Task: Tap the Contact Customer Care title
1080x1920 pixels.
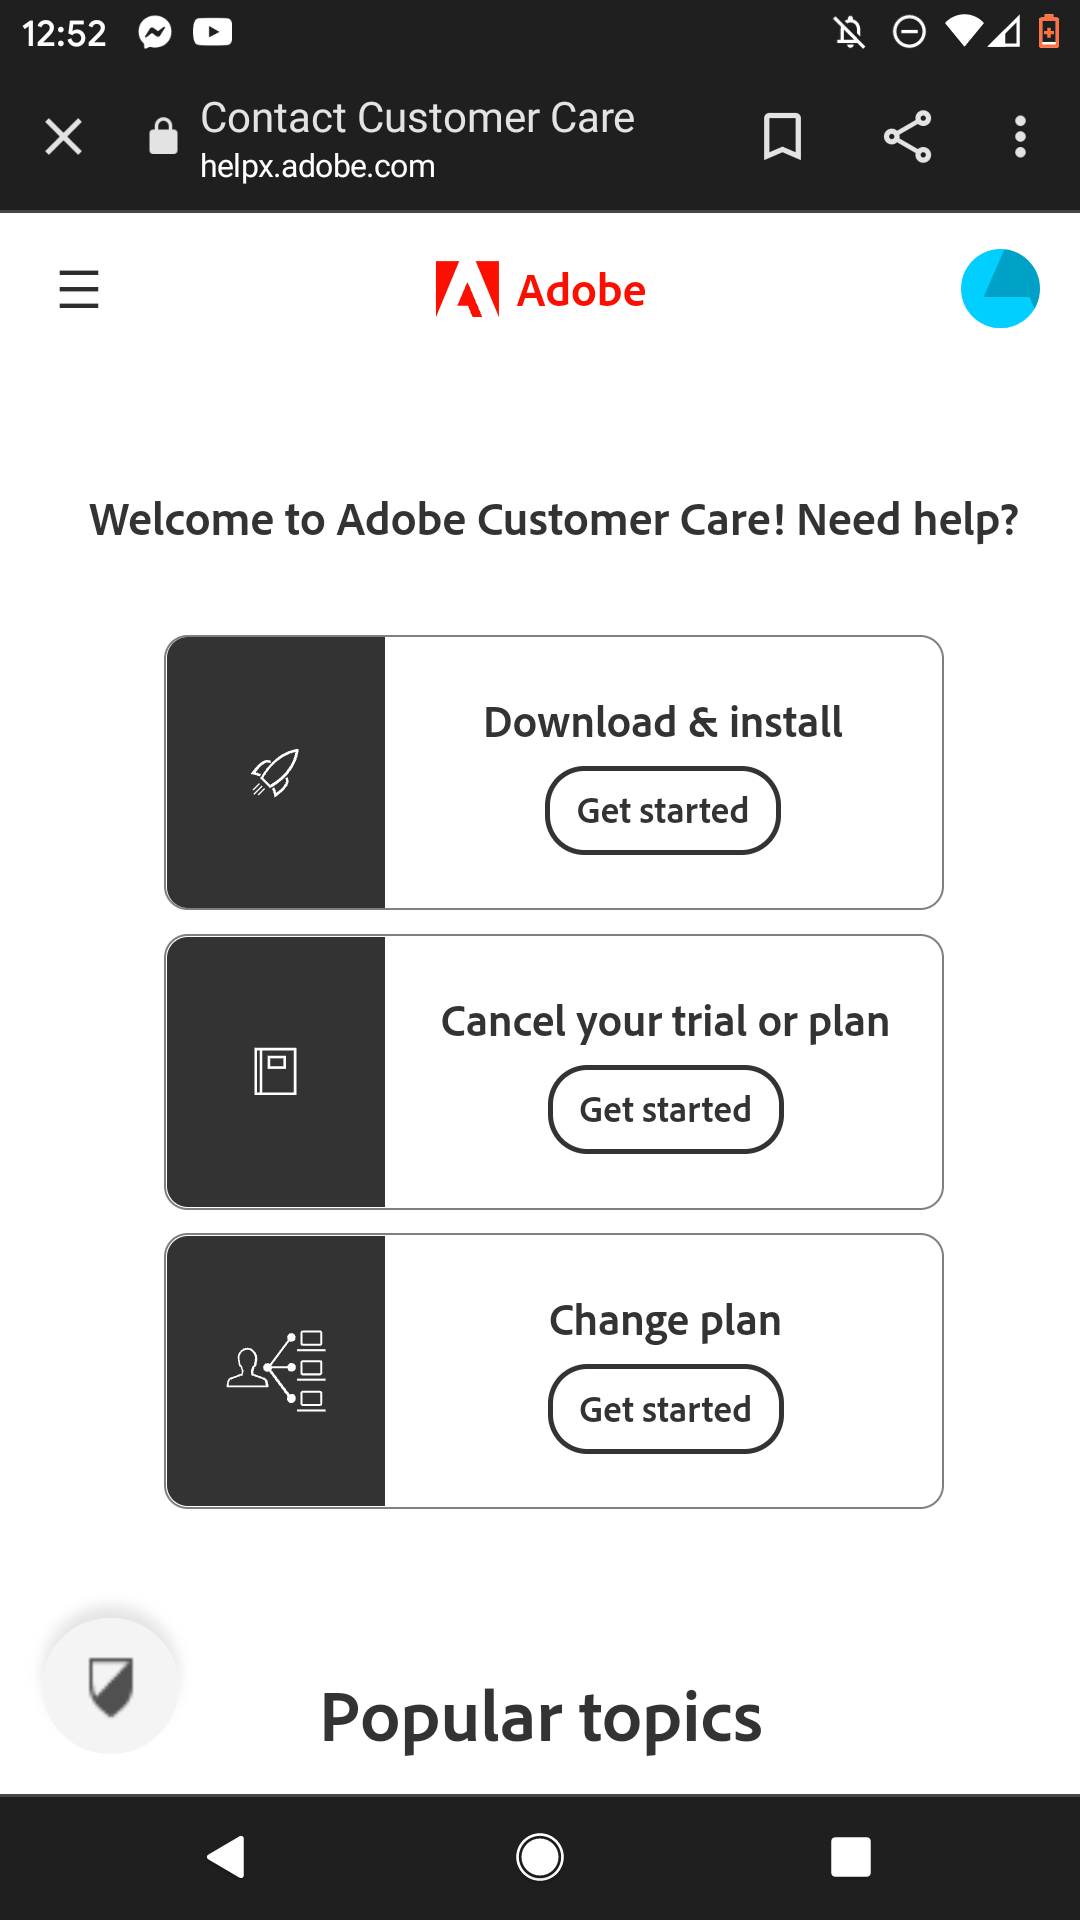Action: [418, 118]
